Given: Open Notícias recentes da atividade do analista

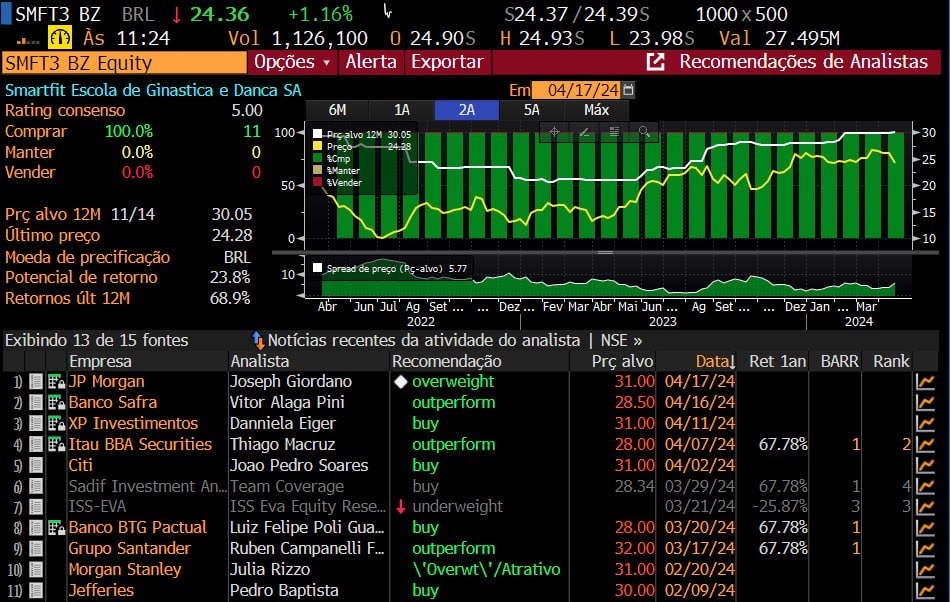Looking at the screenshot, I should pos(424,340).
